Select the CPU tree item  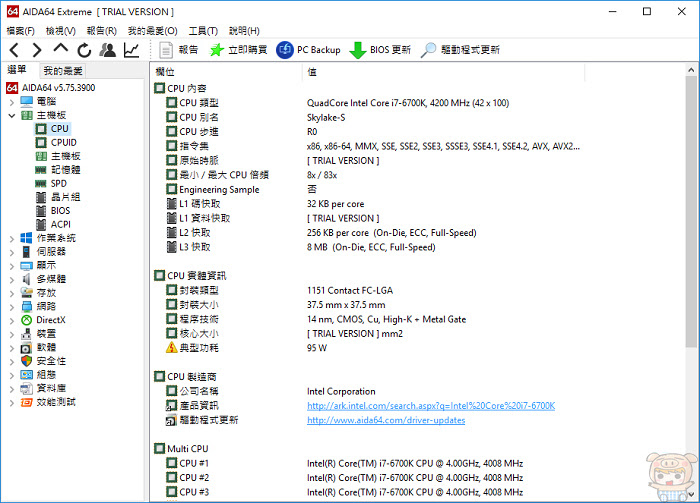point(52,129)
